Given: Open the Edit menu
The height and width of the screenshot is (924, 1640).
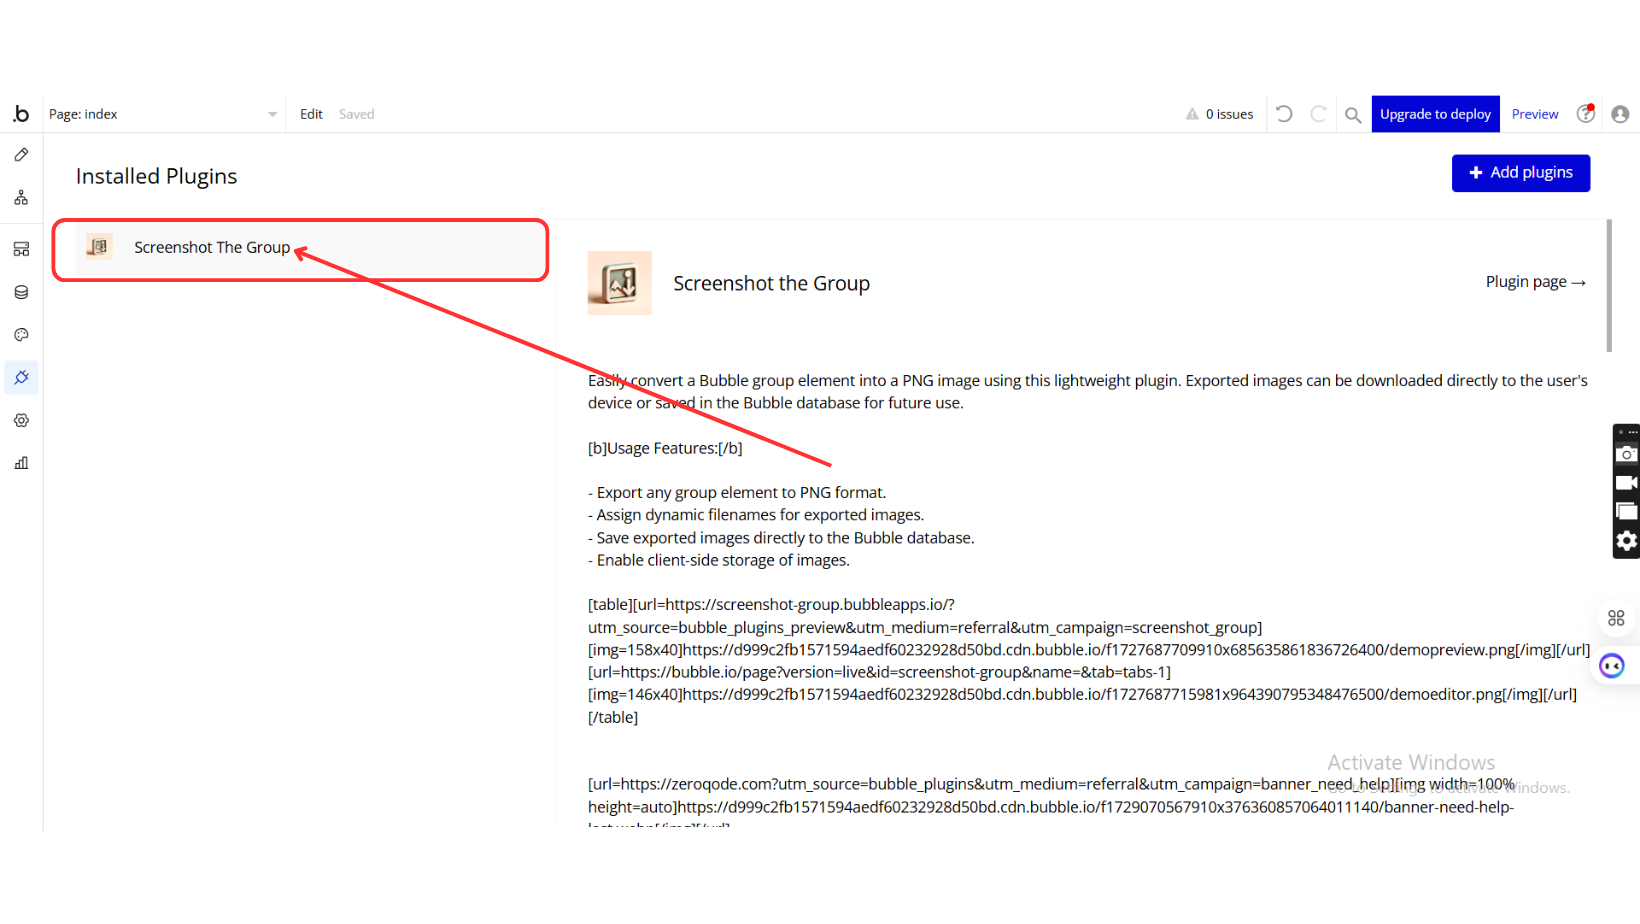Looking at the screenshot, I should (311, 114).
